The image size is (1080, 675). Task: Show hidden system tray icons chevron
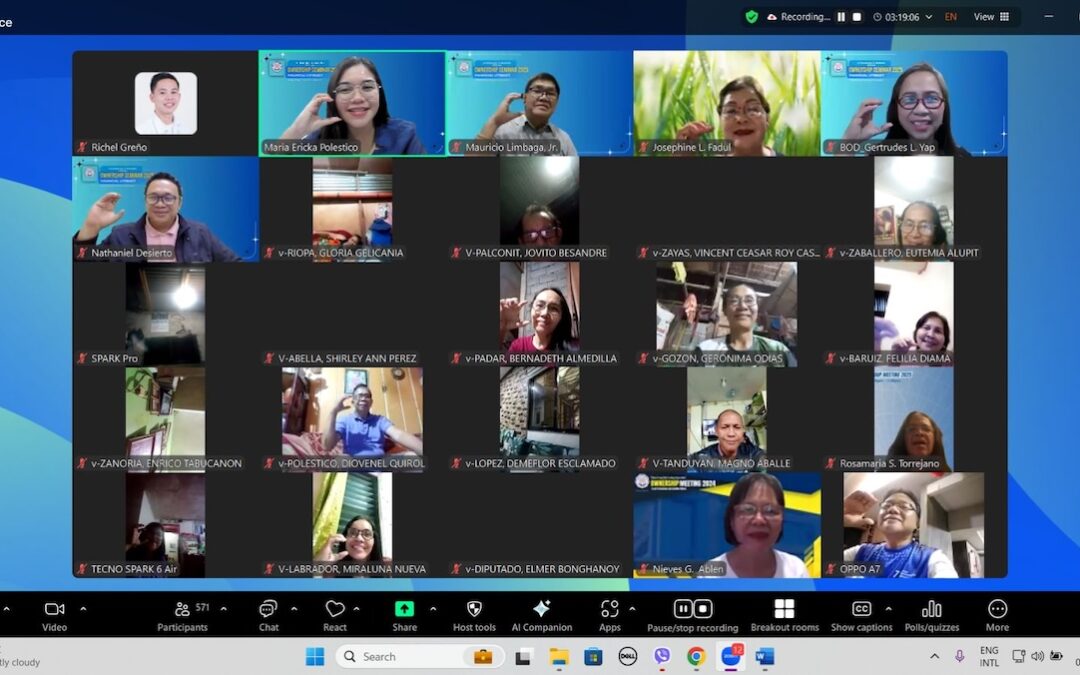tap(934, 656)
